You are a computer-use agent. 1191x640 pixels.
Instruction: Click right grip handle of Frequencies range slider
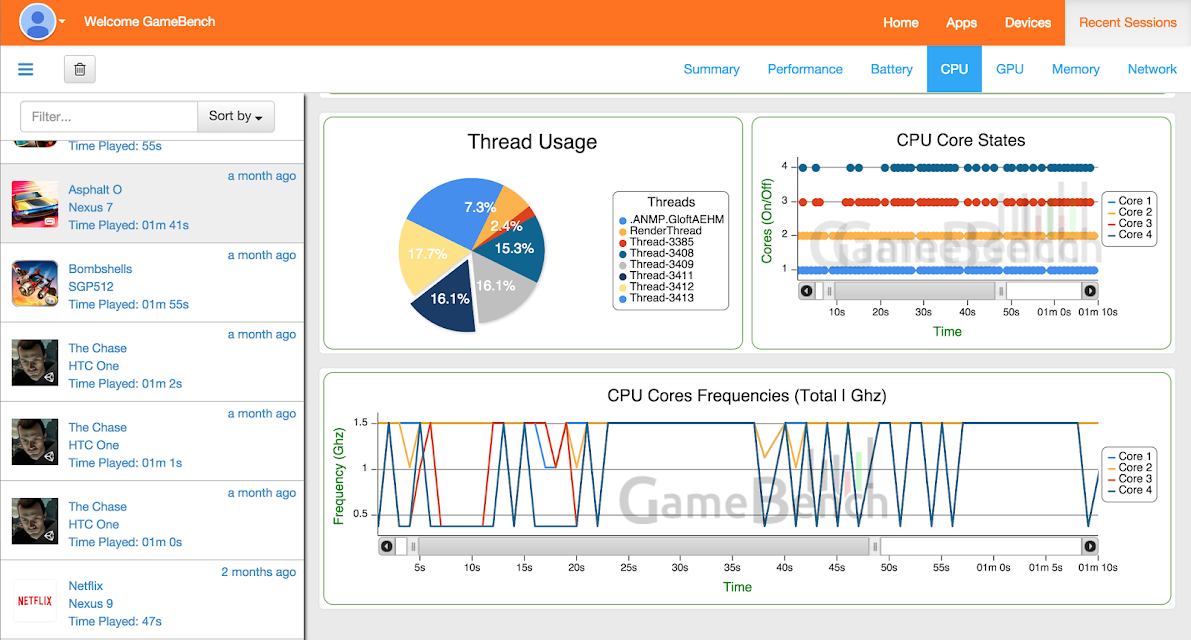coord(875,546)
